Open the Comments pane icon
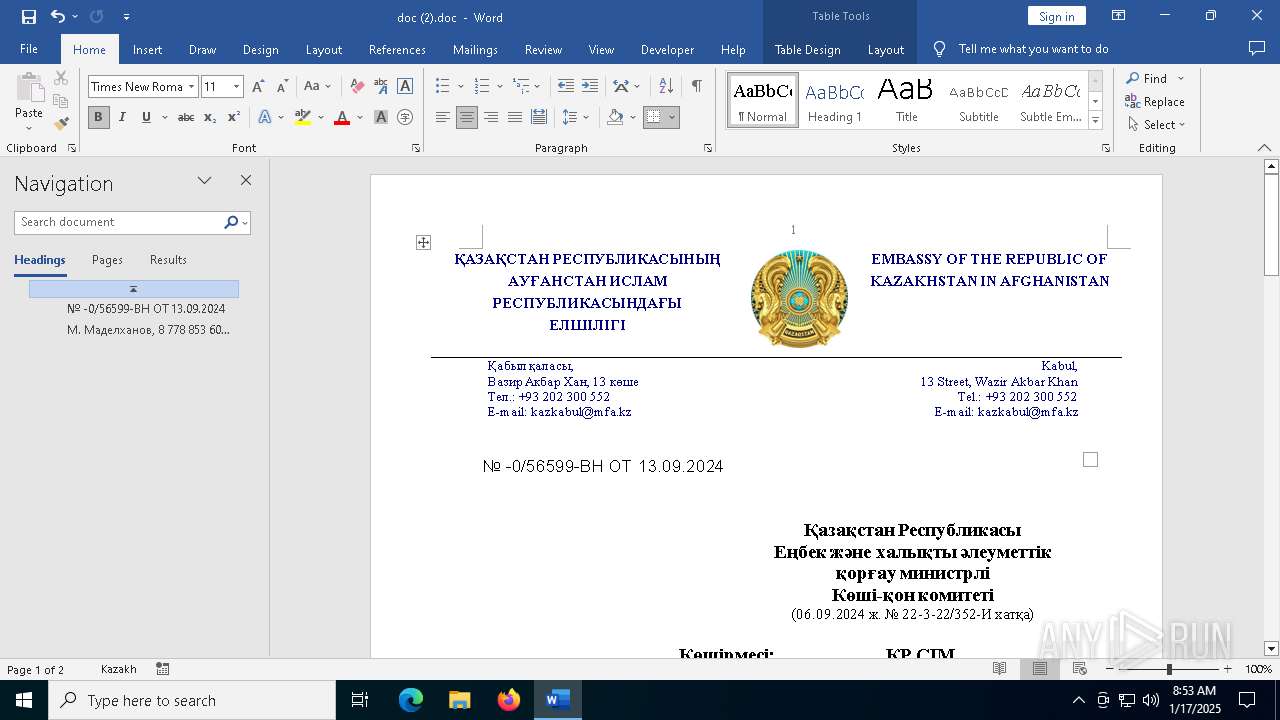This screenshot has height=720, width=1280. 1257,49
